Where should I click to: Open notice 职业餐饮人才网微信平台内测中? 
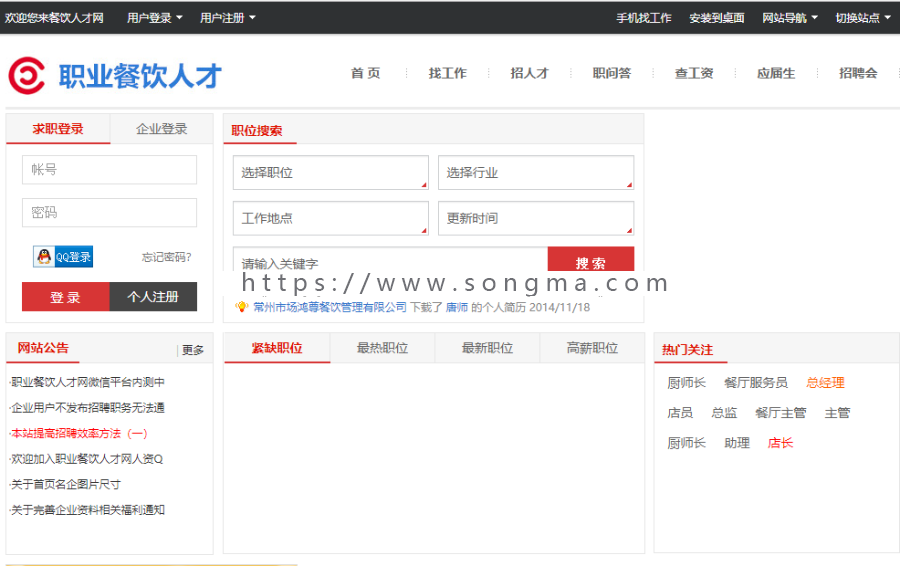point(87,382)
